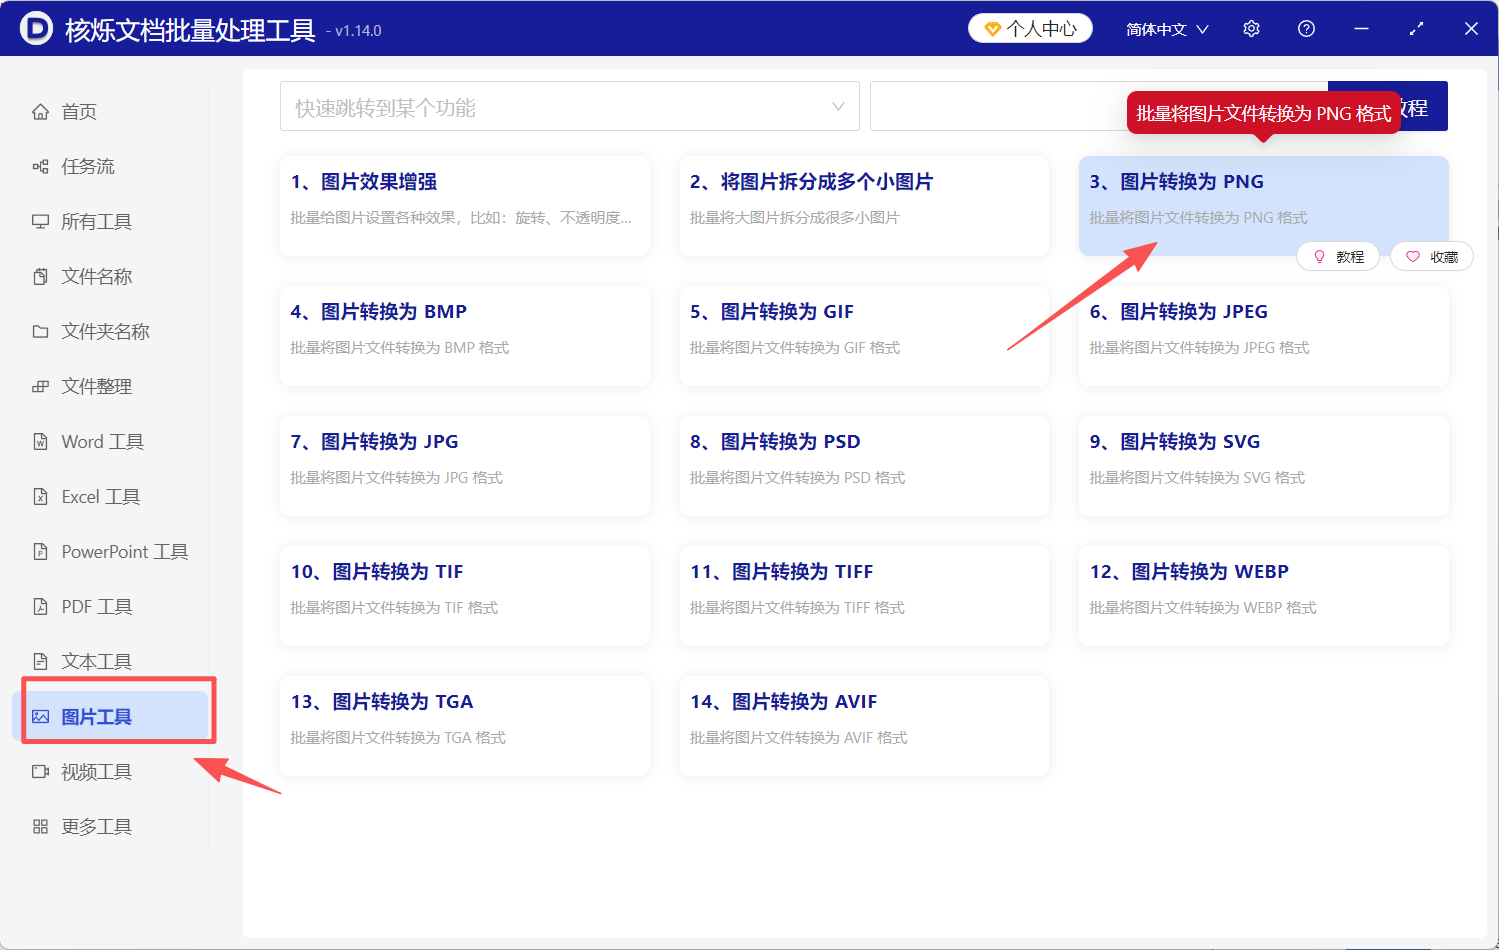Open Word 工具 from the sidebar
1499x950 pixels.
point(100,441)
